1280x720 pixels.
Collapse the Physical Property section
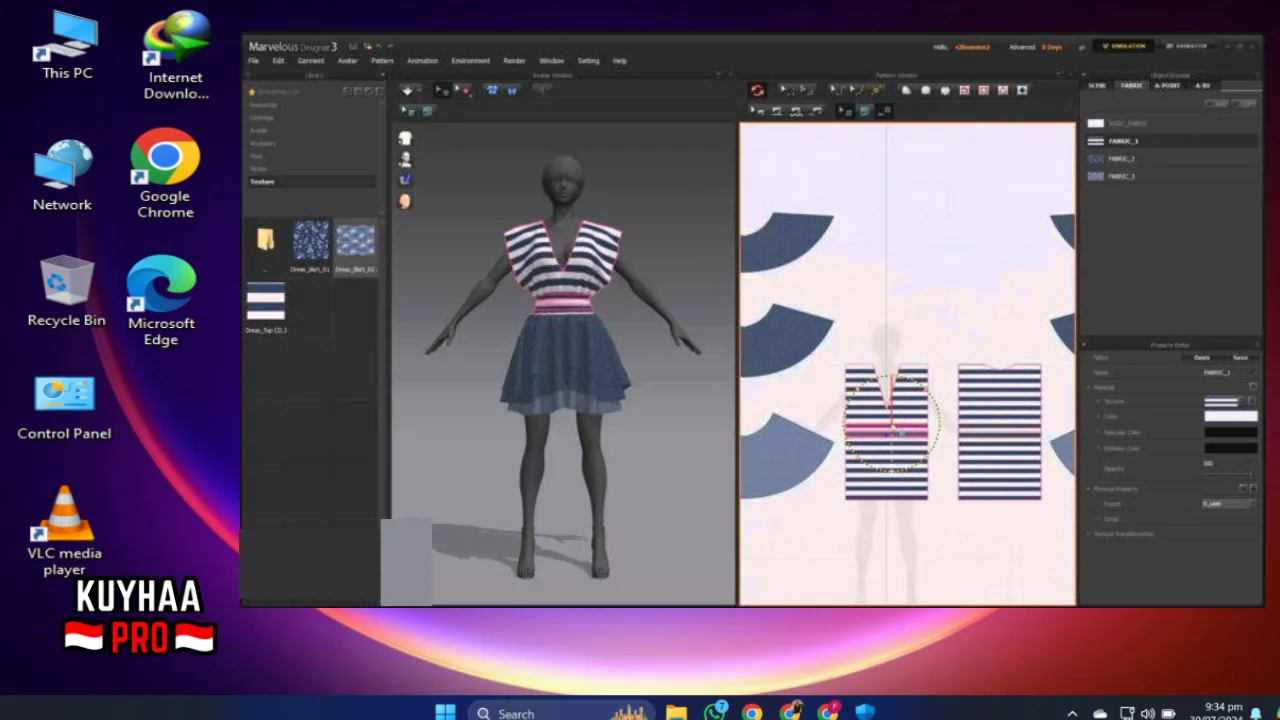pos(1088,489)
